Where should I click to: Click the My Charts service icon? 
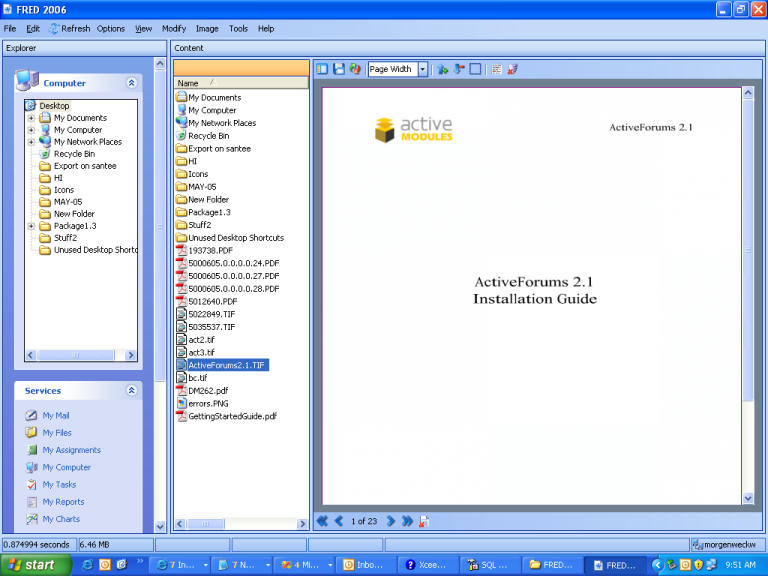click(33, 519)
